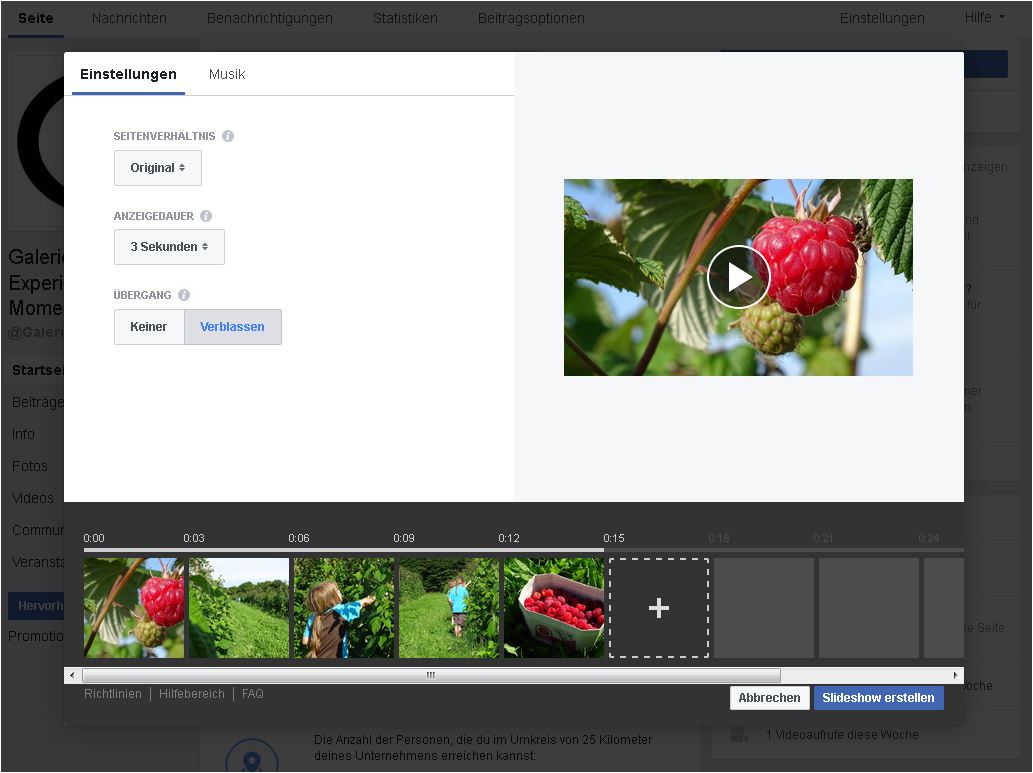Select the first raspberry close-up thumbnail
Image resolution: width=1033 pixels, height=773 pixels.
(x=134, y=608)
